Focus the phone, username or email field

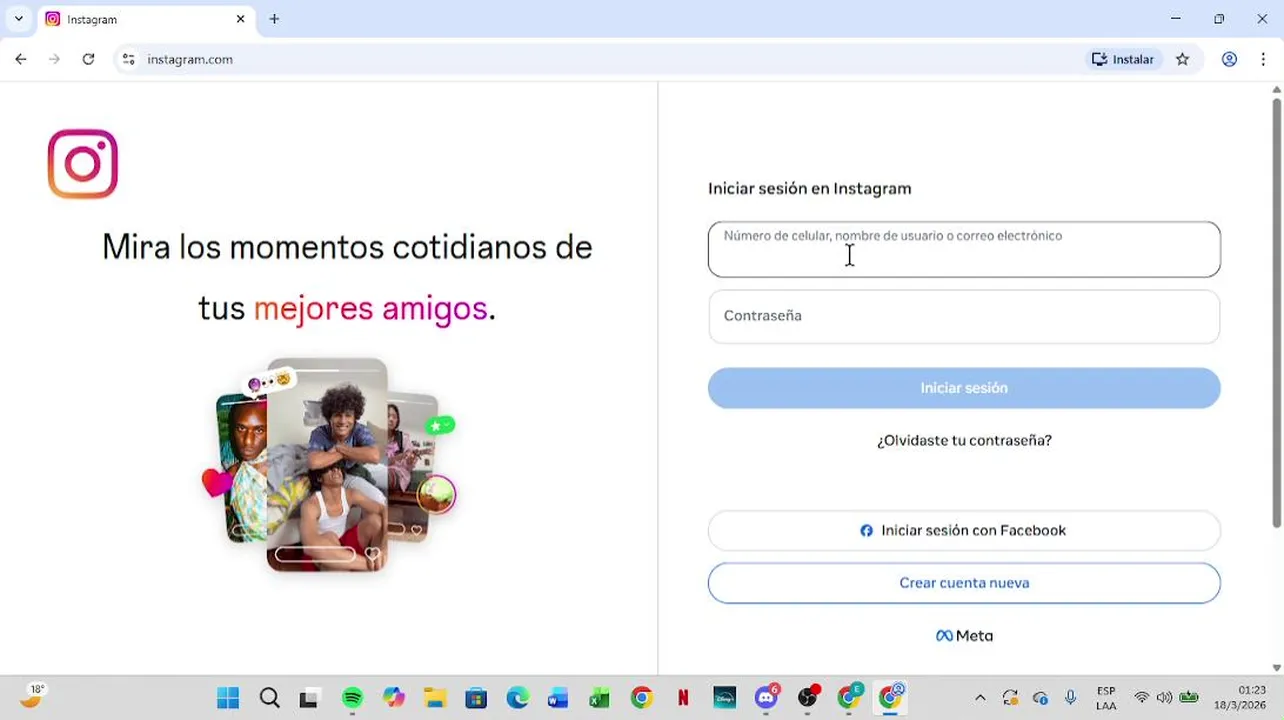pos(964,249)
